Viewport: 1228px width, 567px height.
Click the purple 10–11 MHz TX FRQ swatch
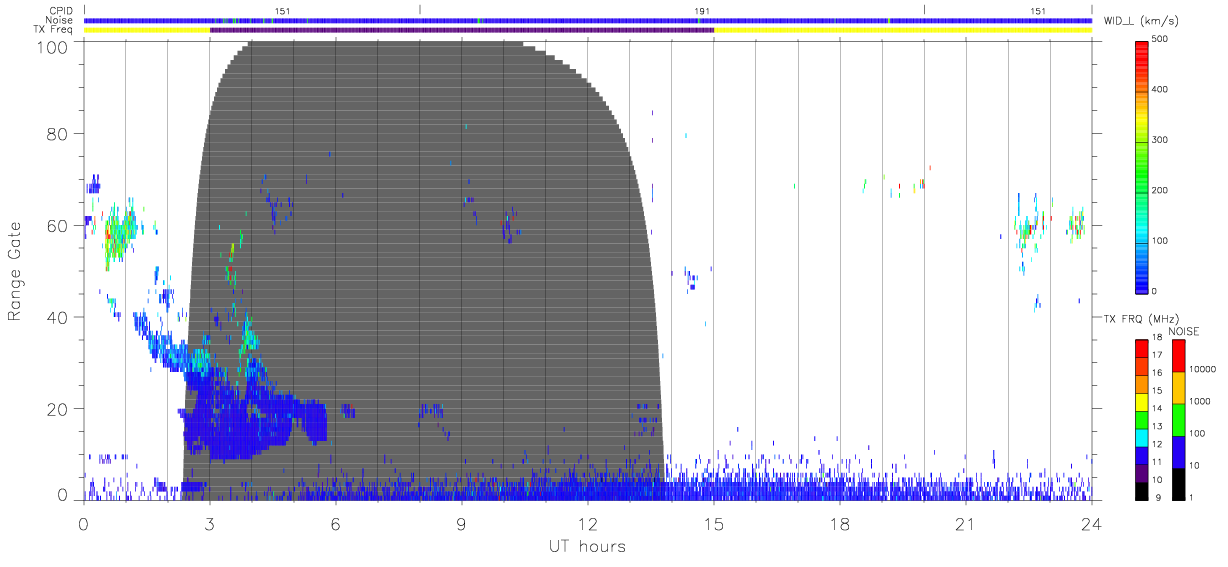click(1142, 473)
